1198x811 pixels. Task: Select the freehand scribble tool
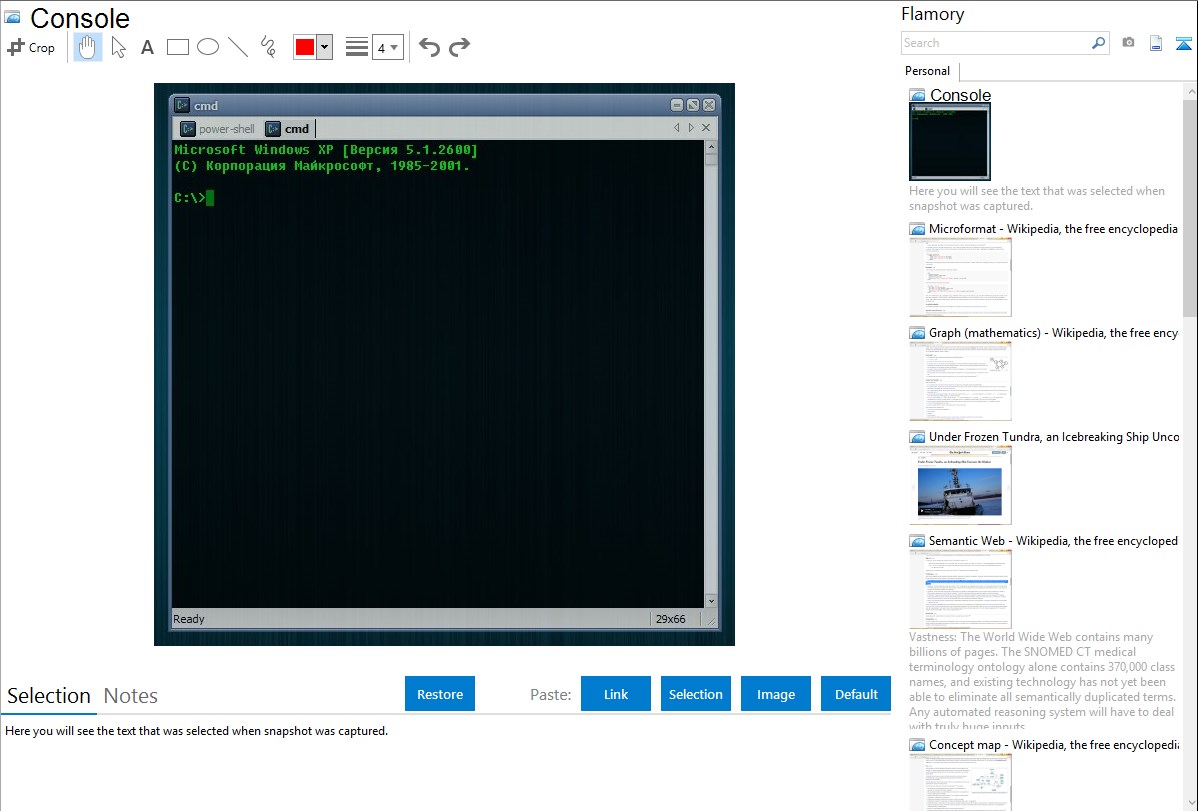pyautogui.click(x=268, y=47)
